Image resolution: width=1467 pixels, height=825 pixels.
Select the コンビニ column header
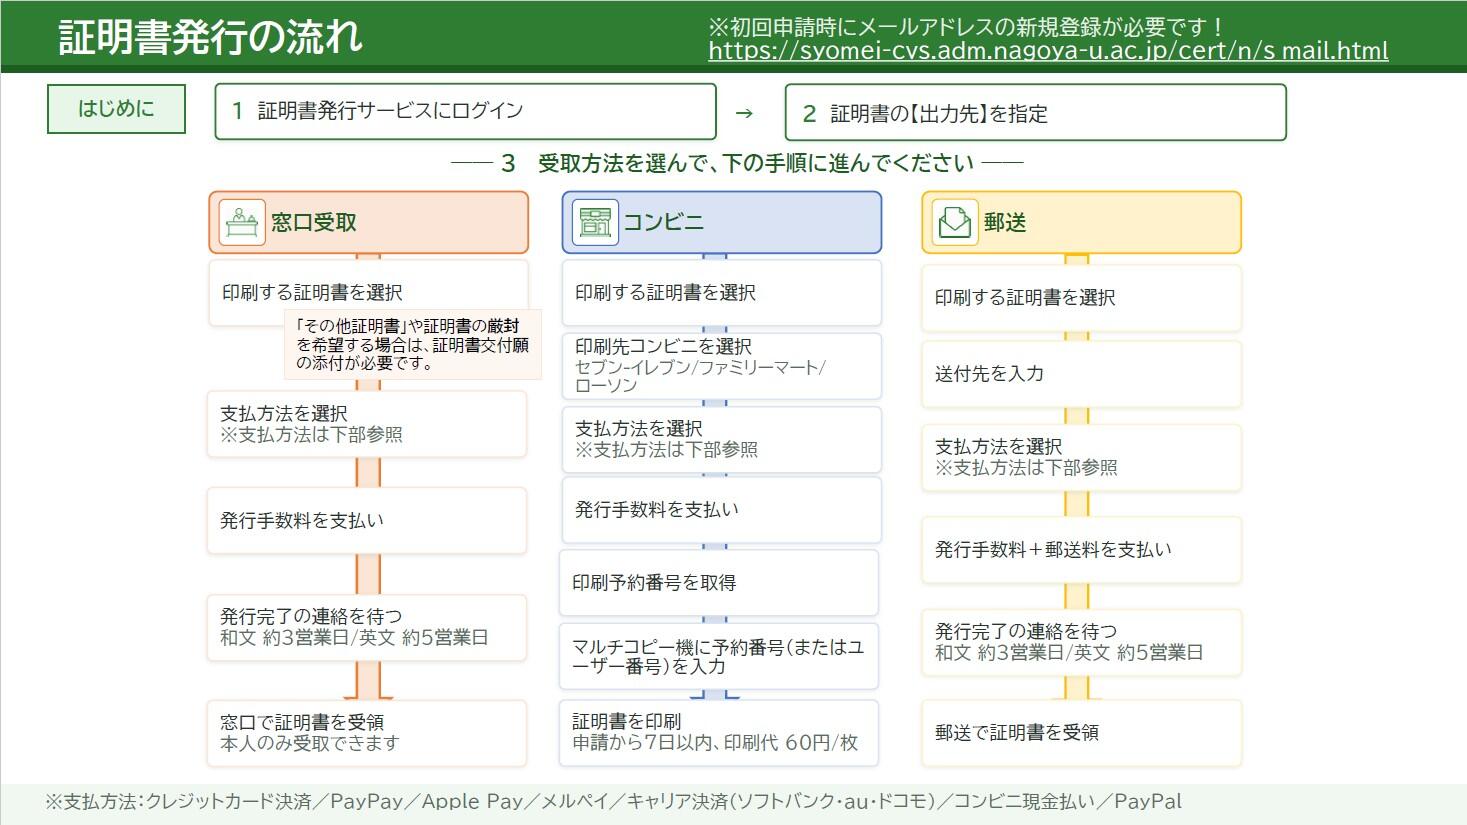pyautogui.click(x=721, y=222)
